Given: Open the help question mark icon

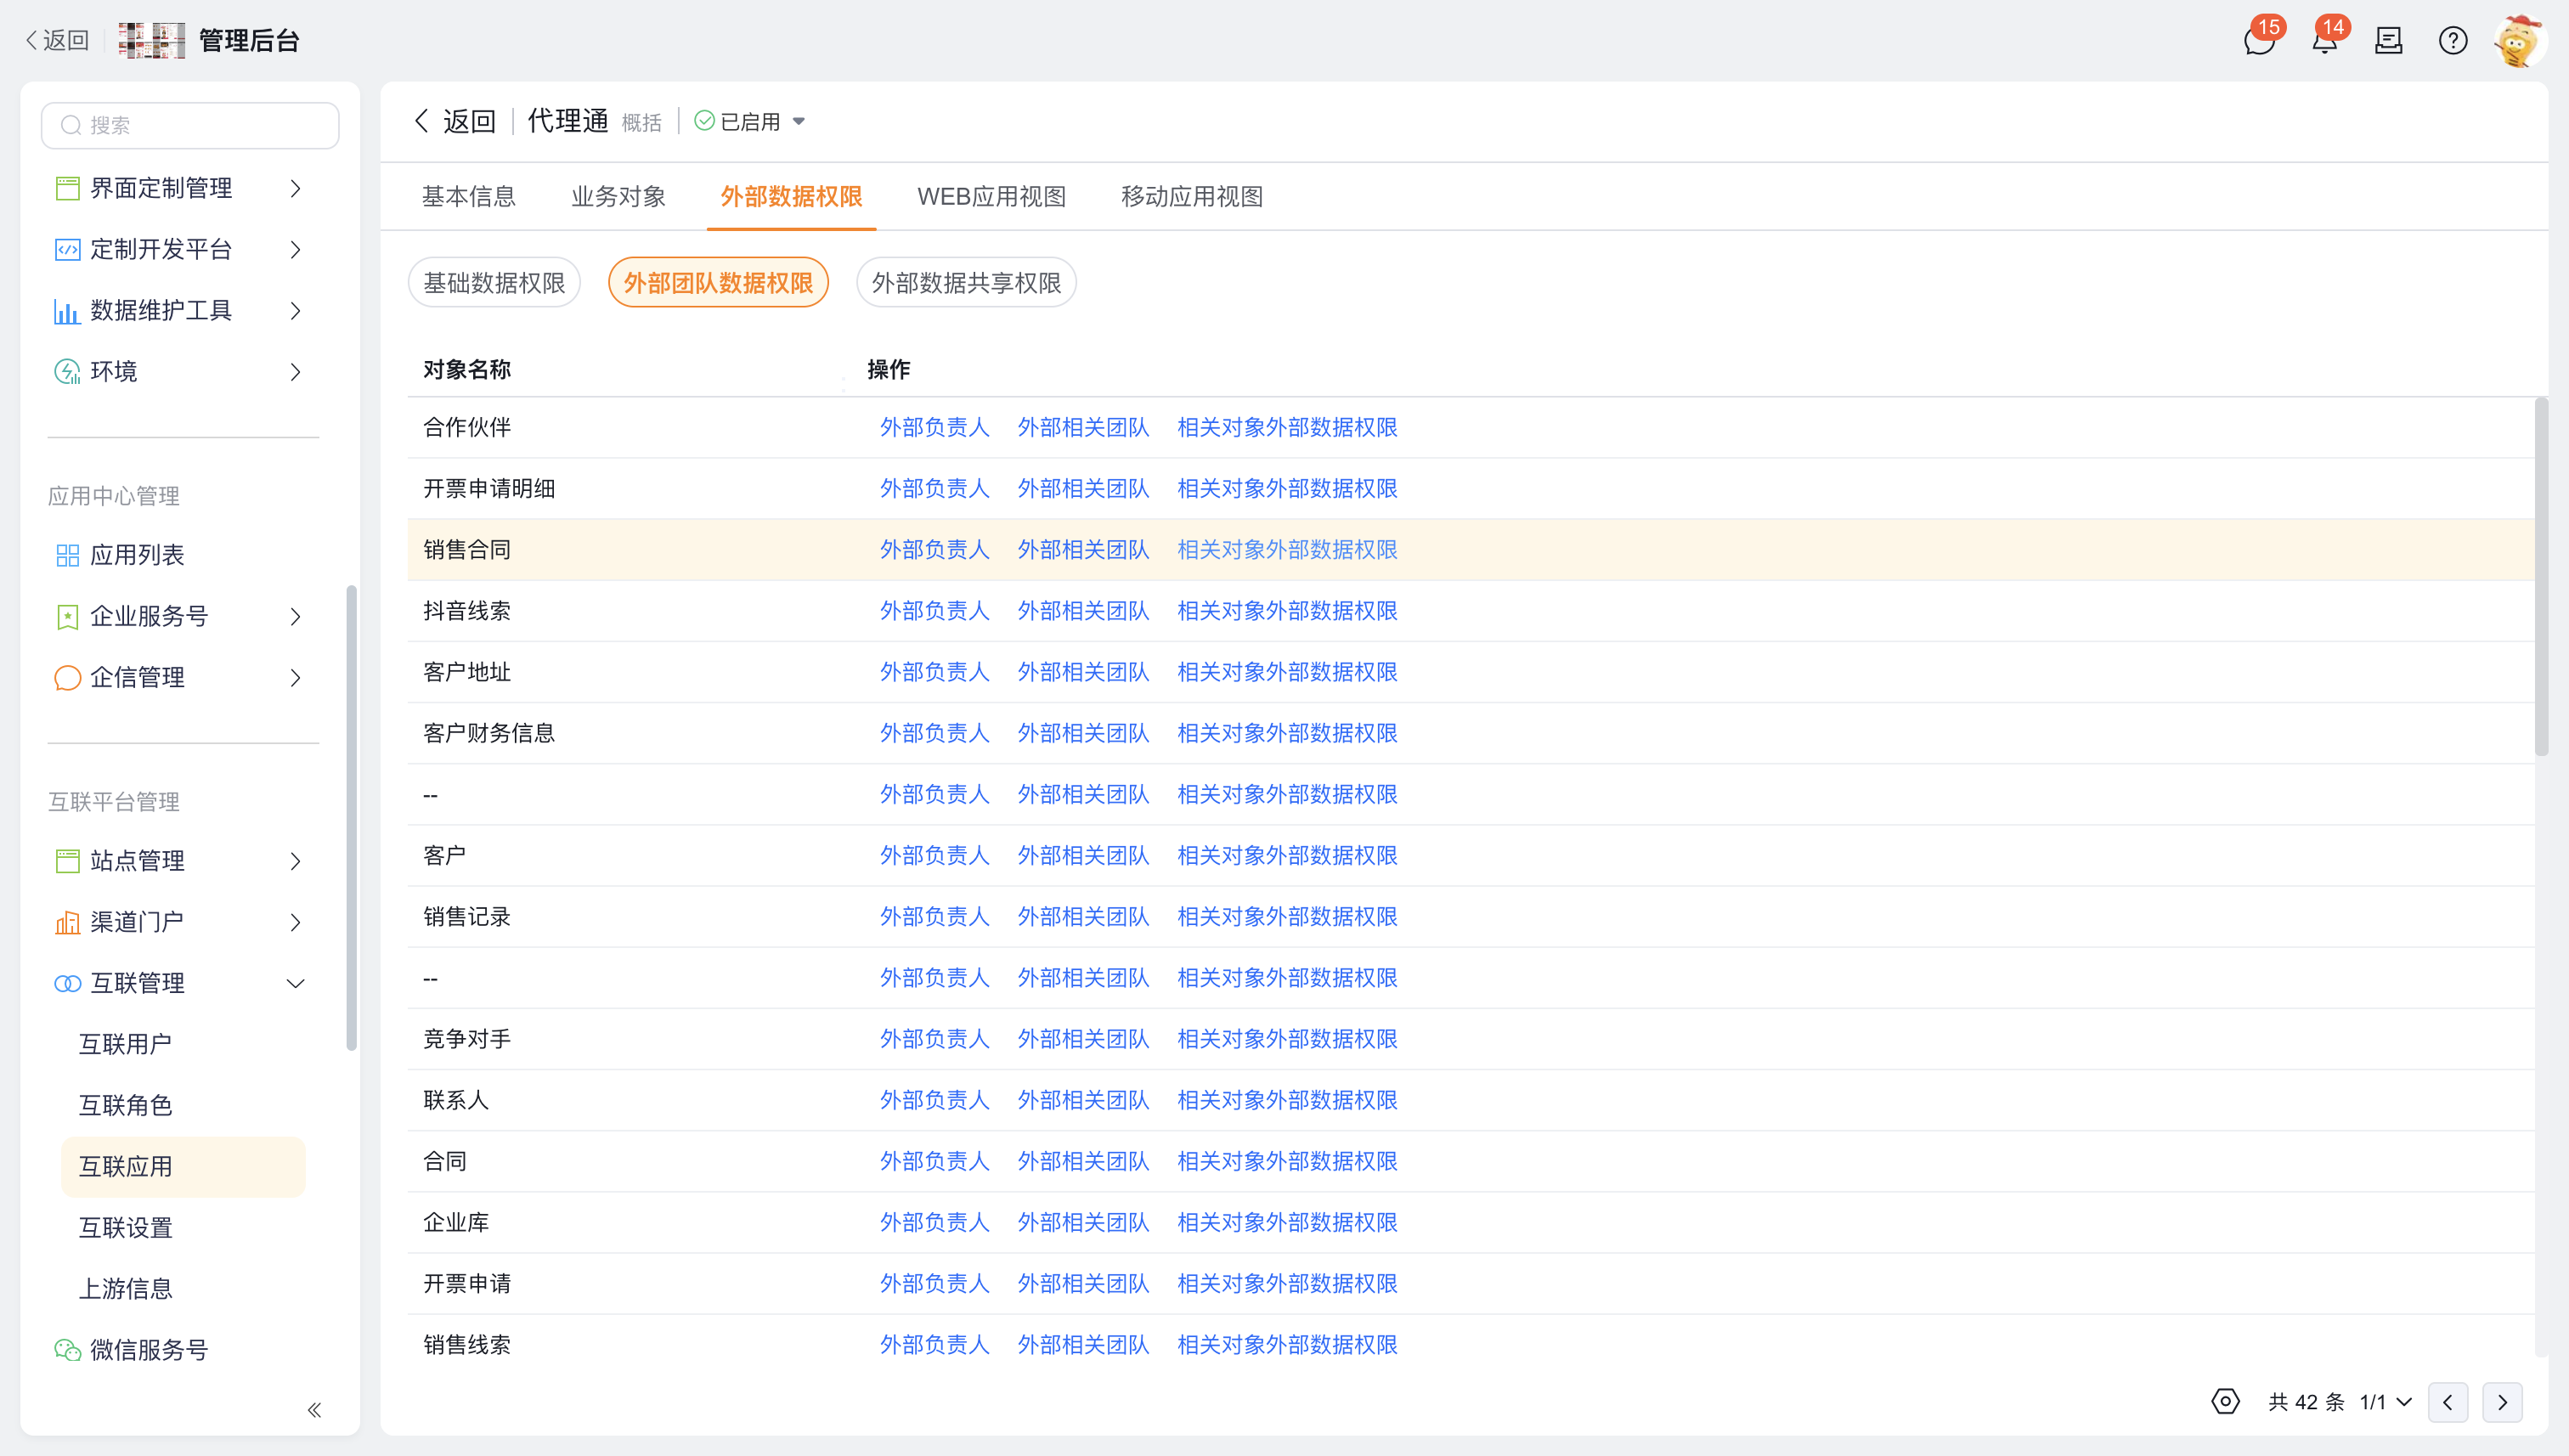Looking at the screenshot, I should tap(2453, 41).
